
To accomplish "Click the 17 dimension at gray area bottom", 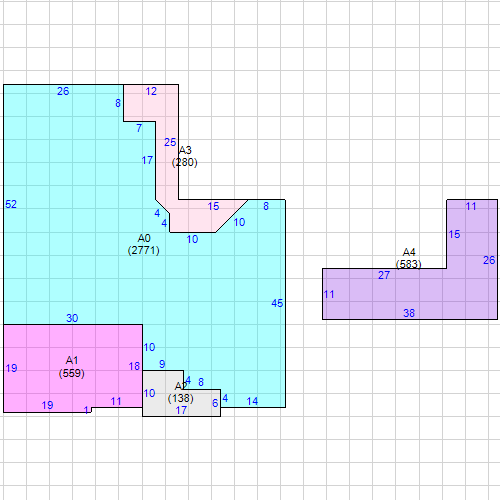I will click(x=181, y=410).
